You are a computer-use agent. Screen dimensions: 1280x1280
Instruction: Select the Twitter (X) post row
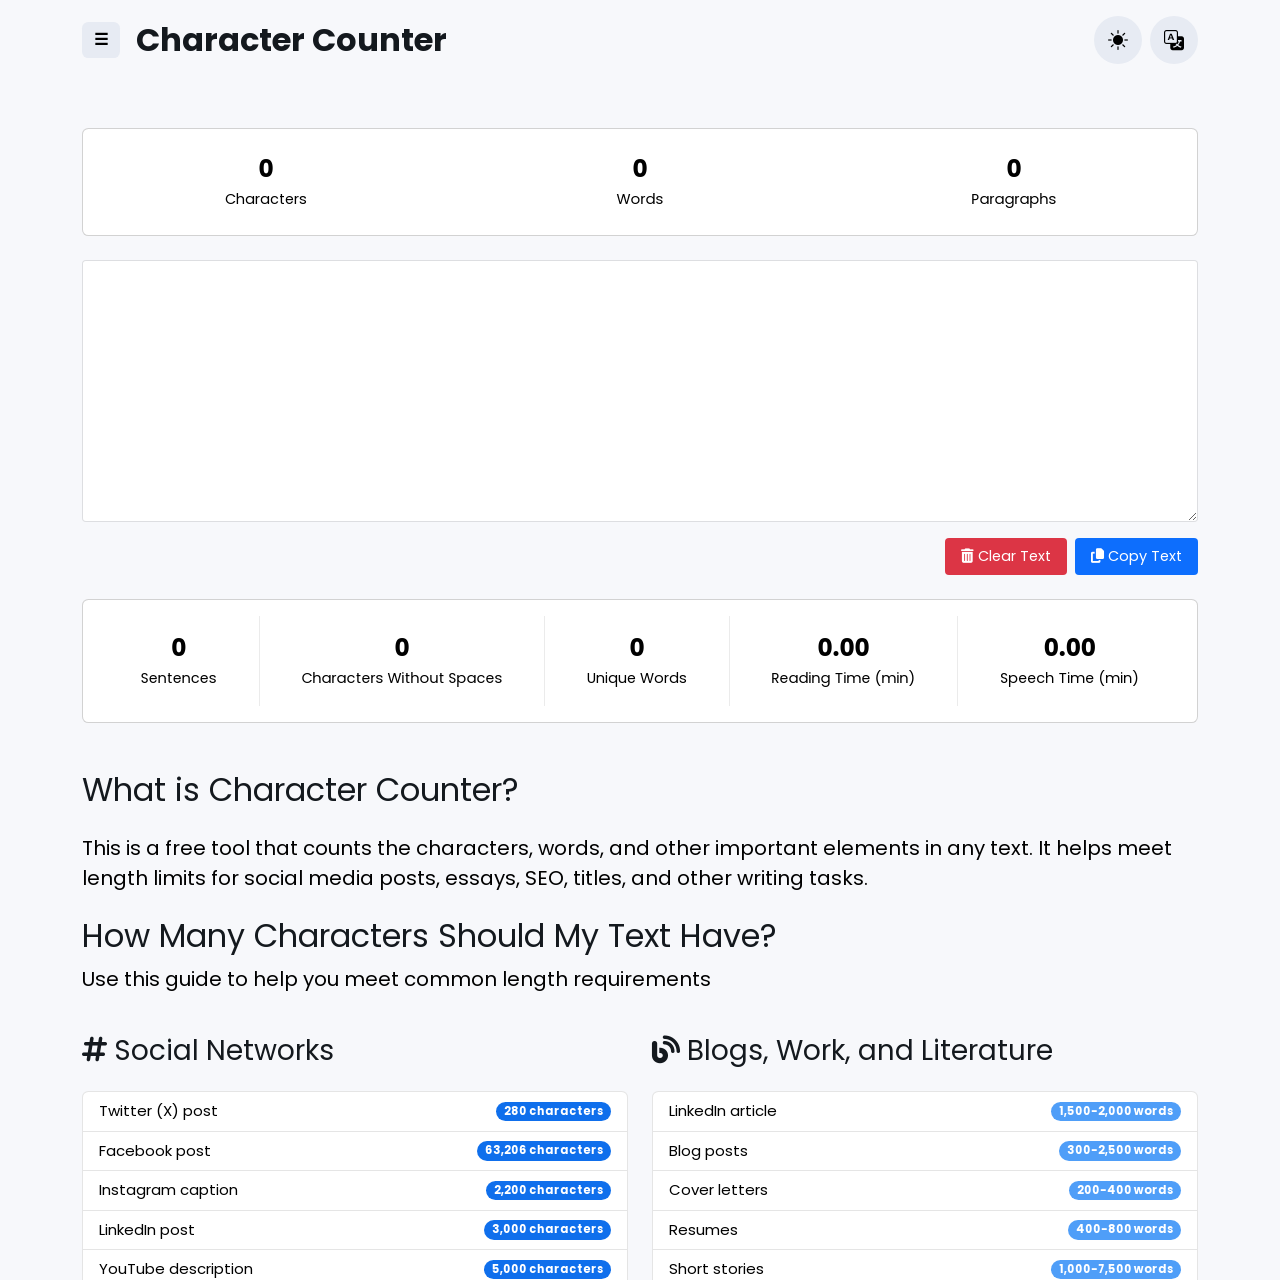click(354, 1110)
